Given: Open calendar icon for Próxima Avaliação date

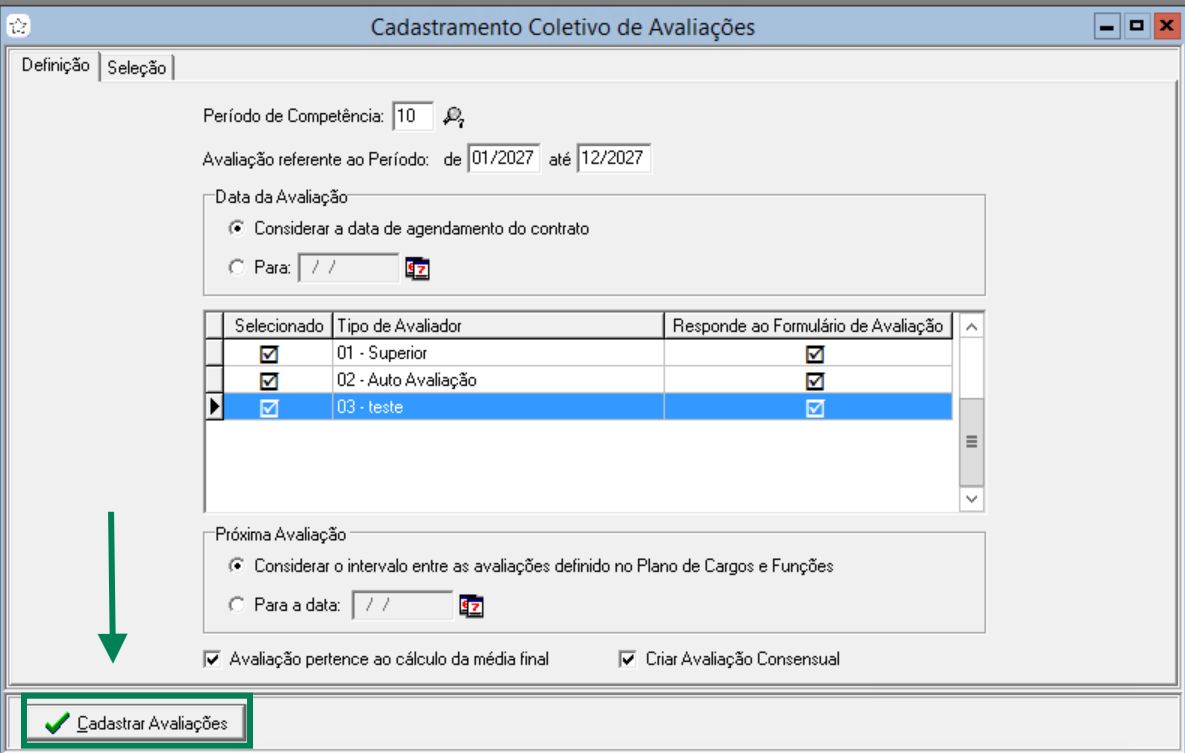Looking at the screenshot, I should (471, 606).
